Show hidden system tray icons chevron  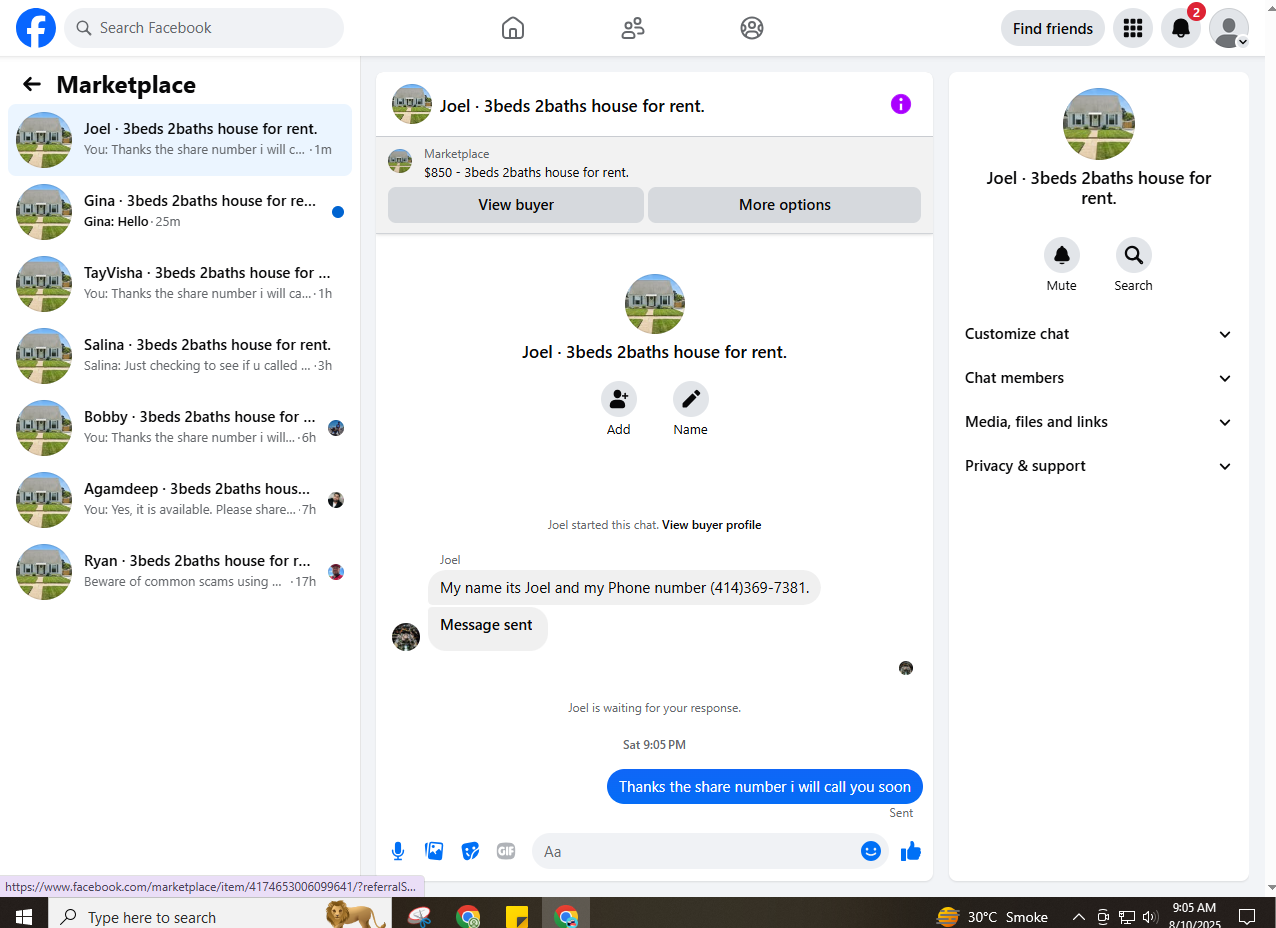[x=1079, y=916]
